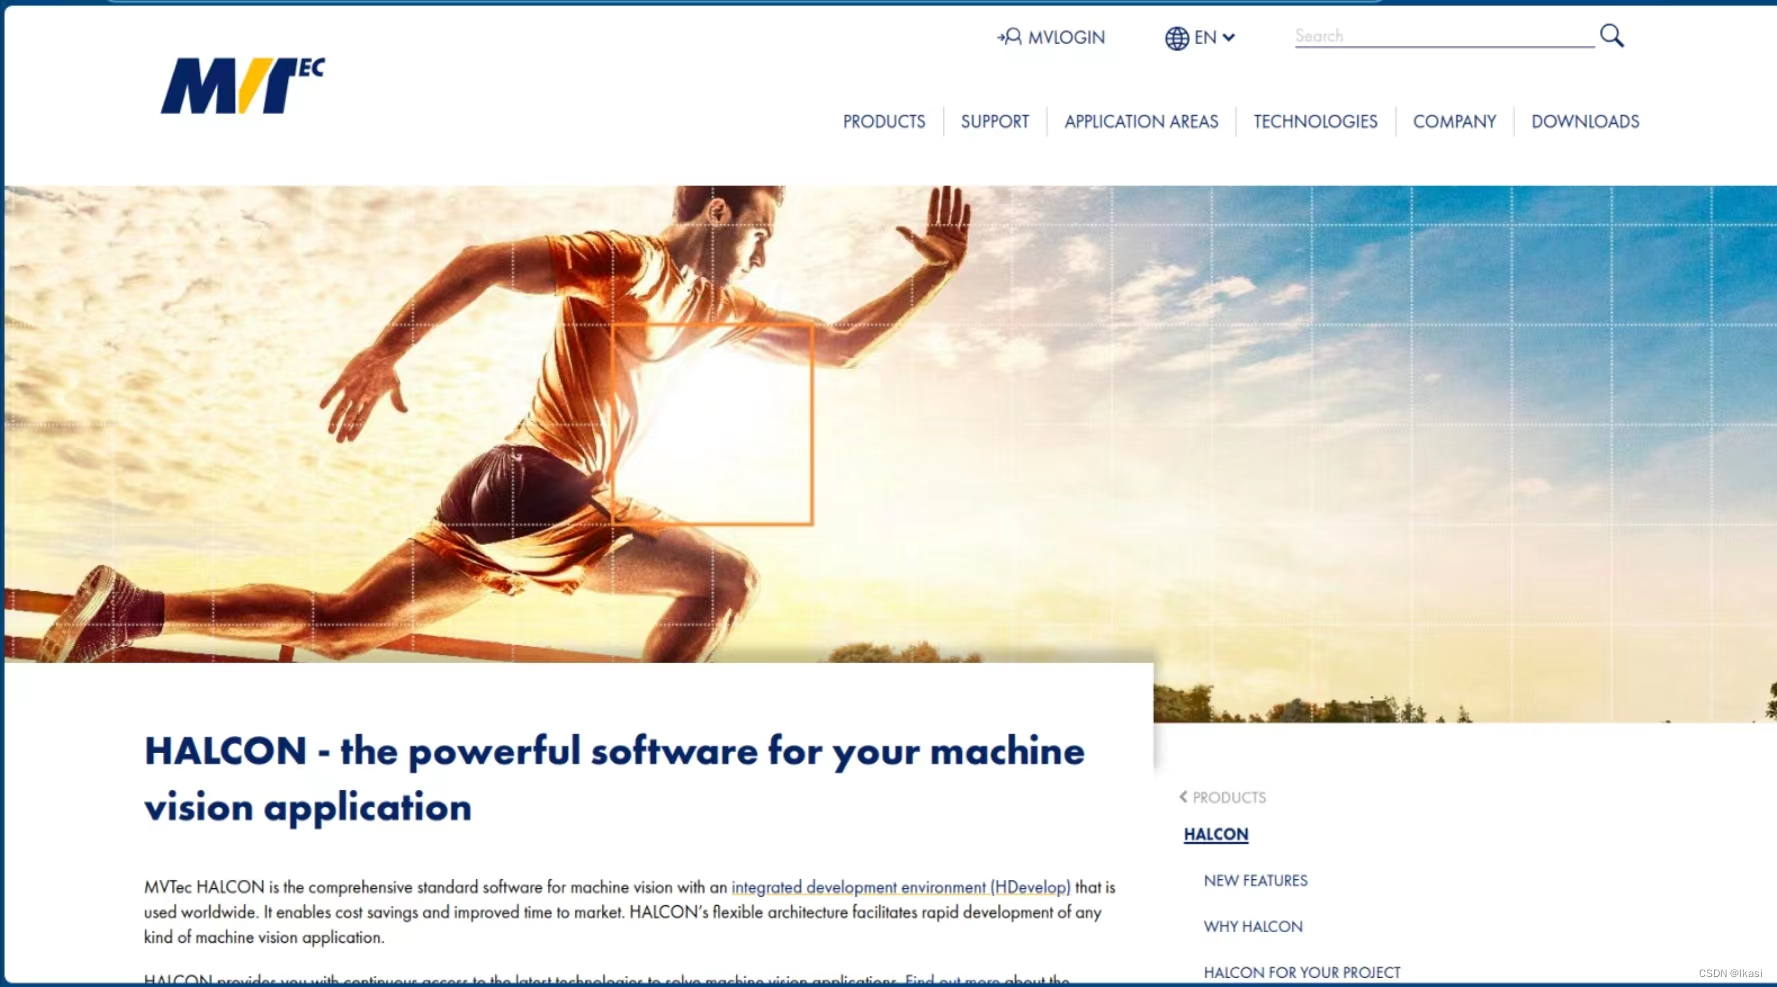Click the search magnifier icon
This screenshot has height=987, width=1777.
click(x=1611, y=36)
